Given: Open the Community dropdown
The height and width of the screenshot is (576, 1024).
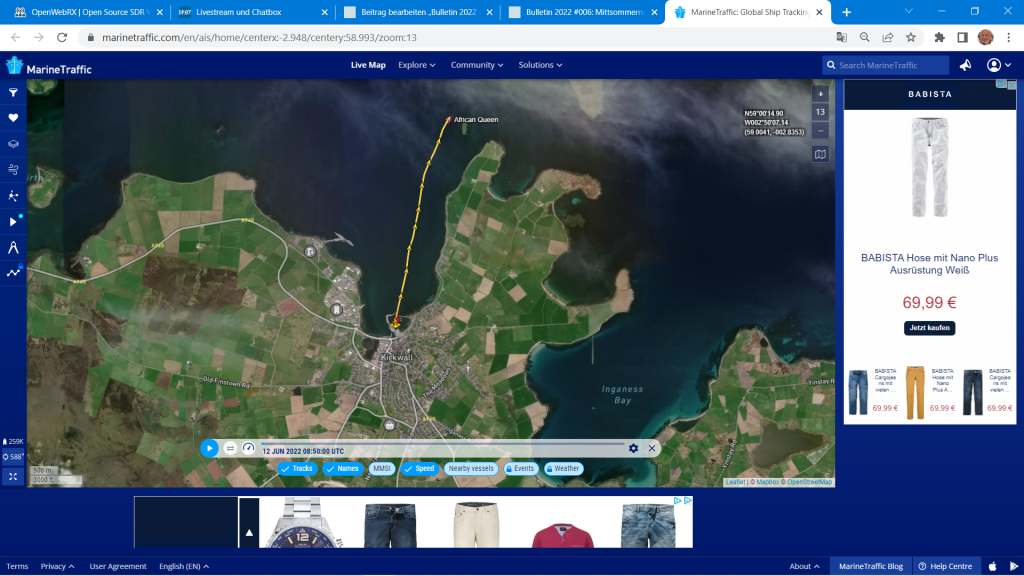Looking at the screenshot, I should click(477, 65).
